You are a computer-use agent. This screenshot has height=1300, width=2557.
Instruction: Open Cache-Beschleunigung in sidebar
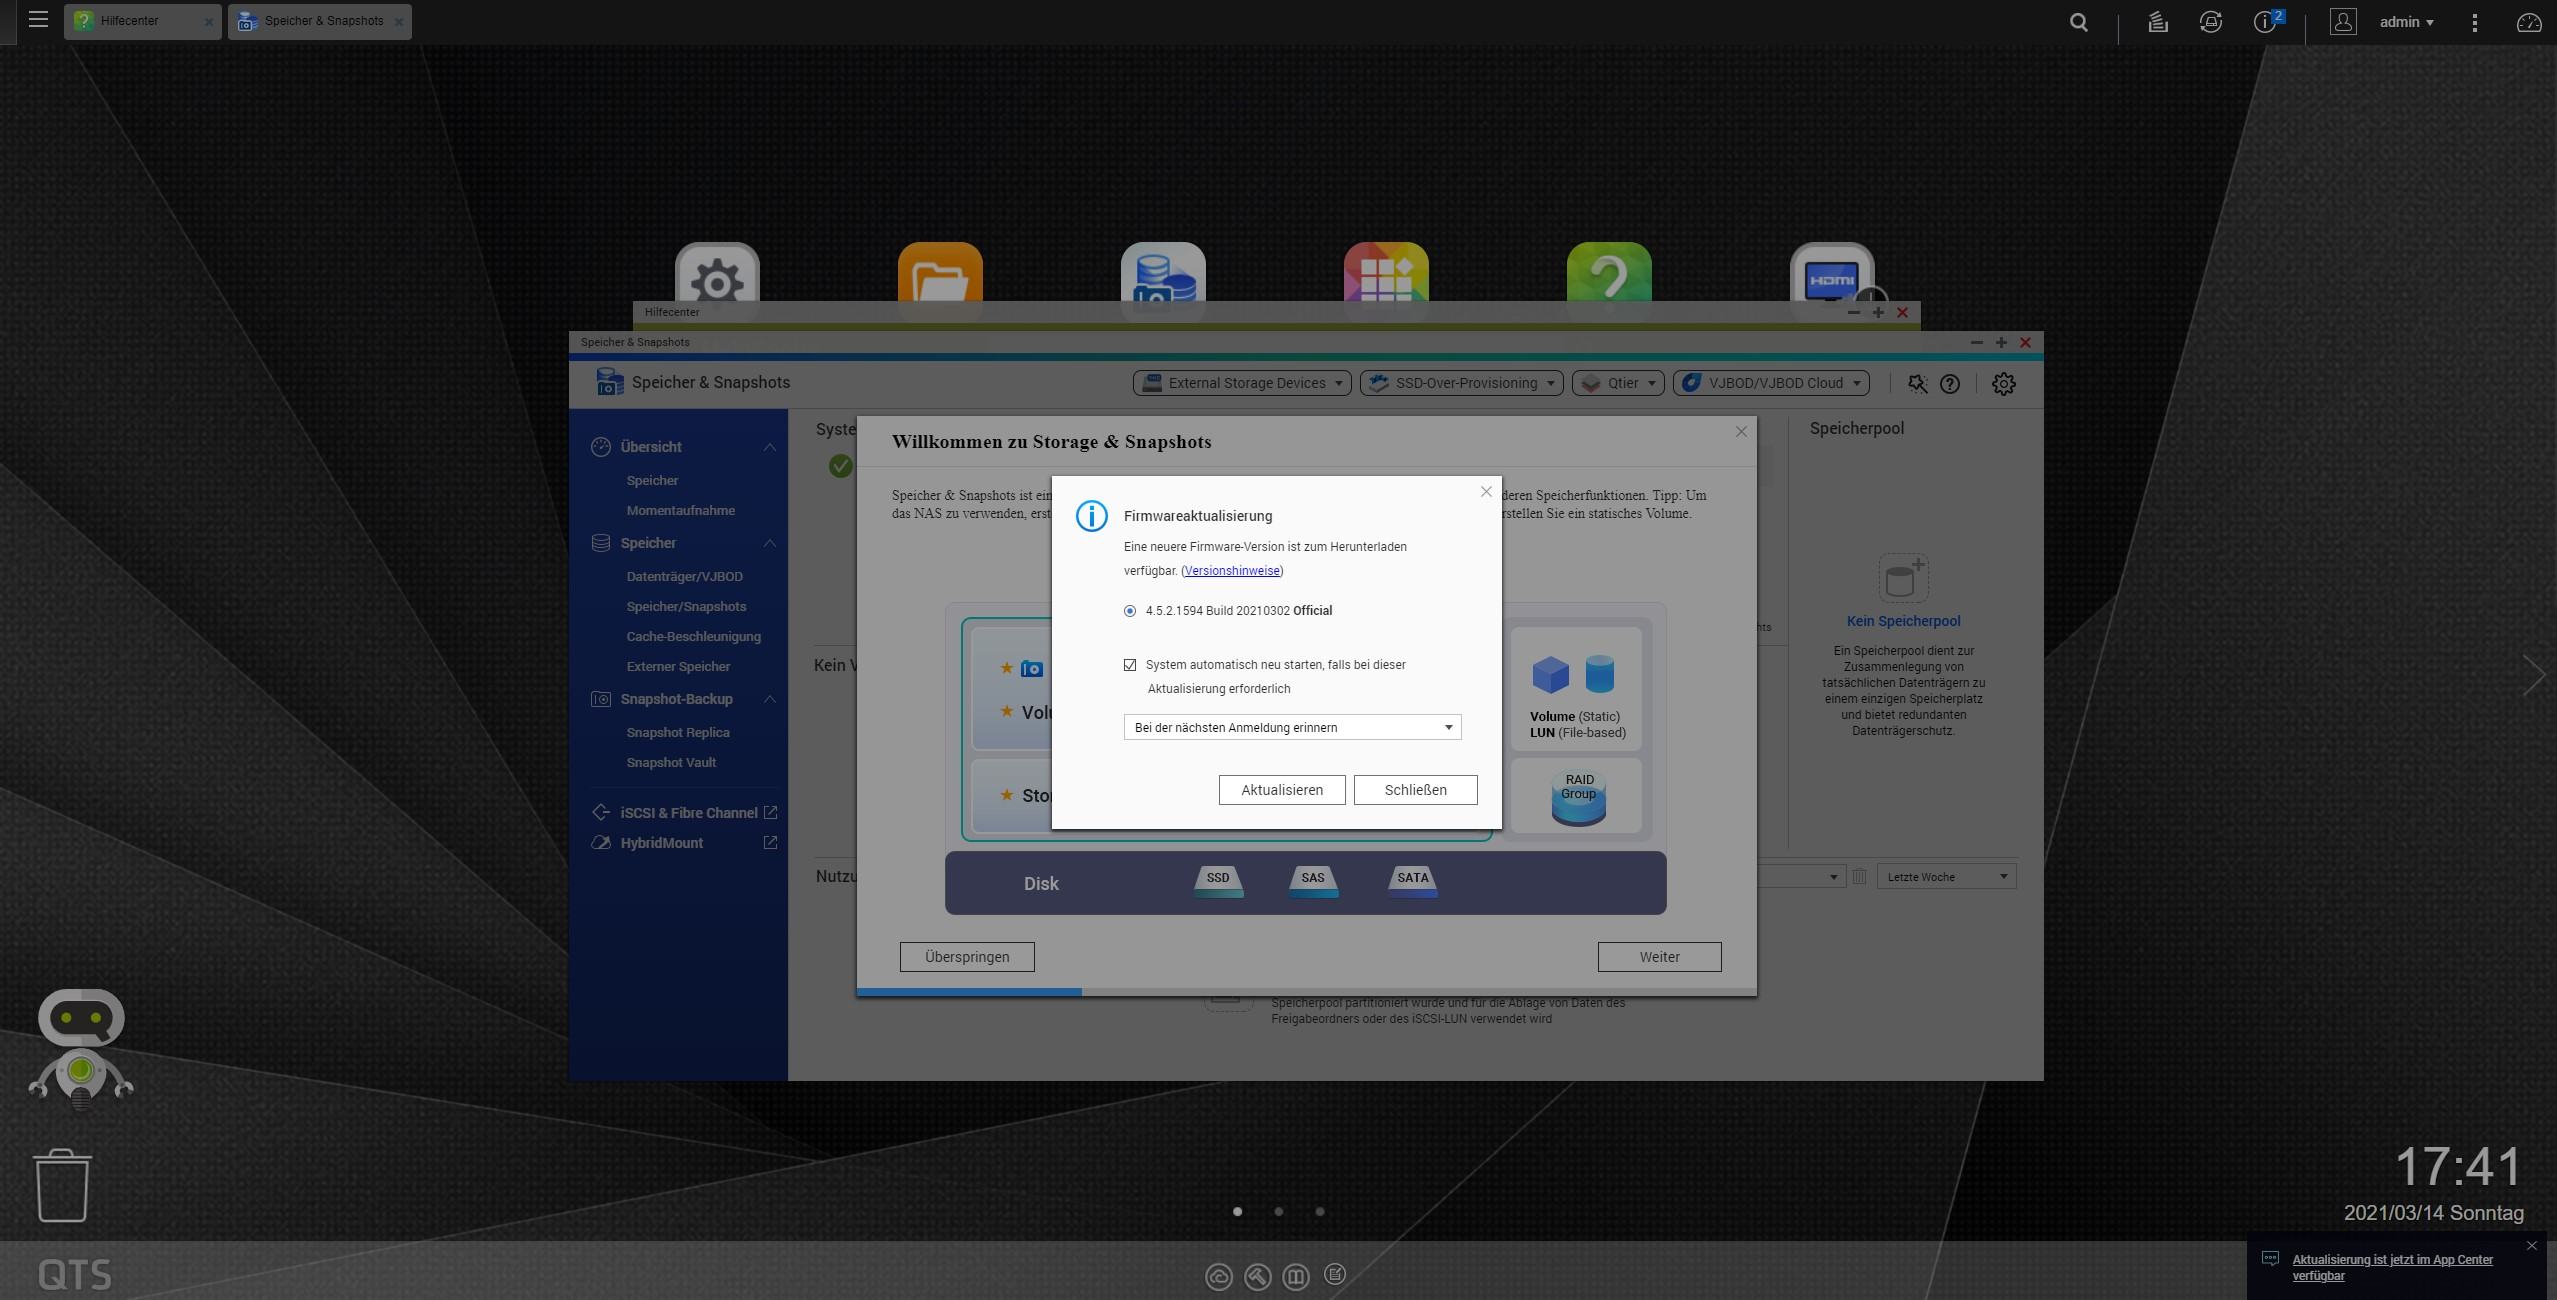[x=693, y=637]
